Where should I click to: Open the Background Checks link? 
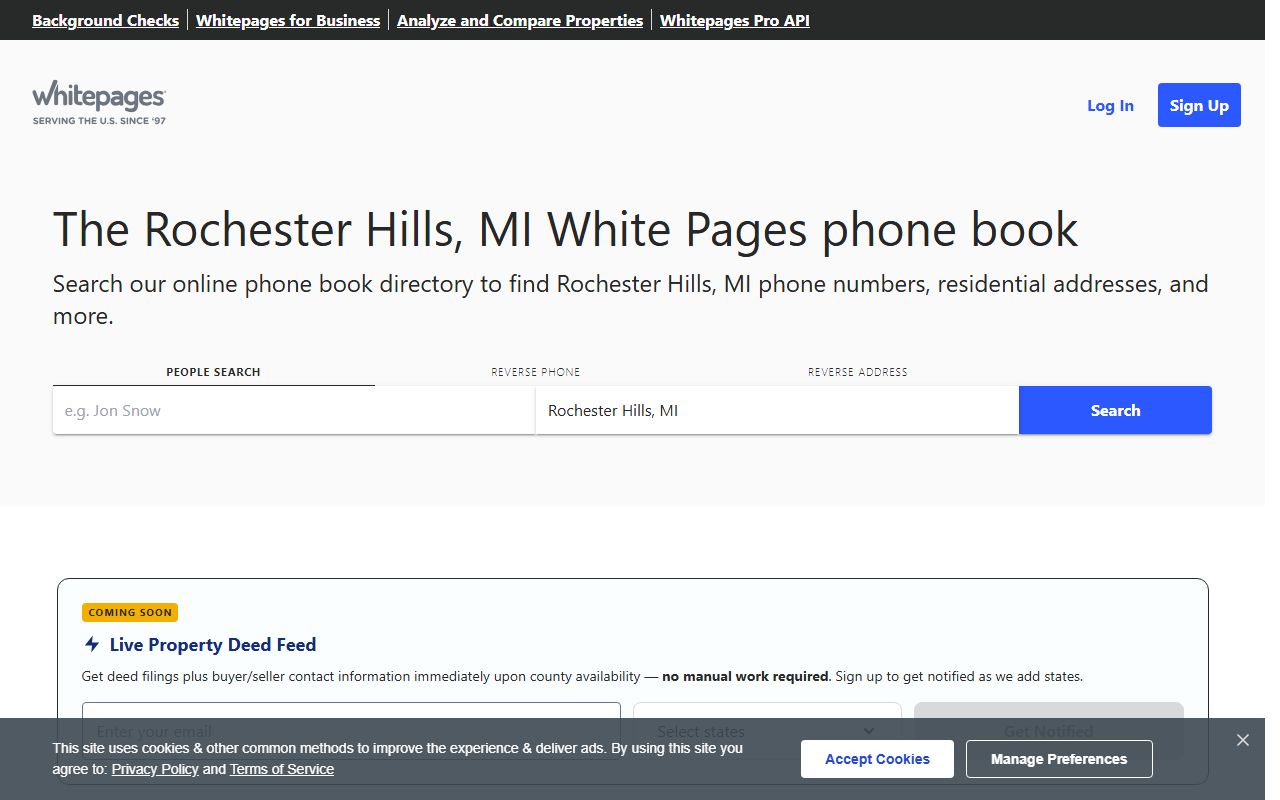click(105, 20)
